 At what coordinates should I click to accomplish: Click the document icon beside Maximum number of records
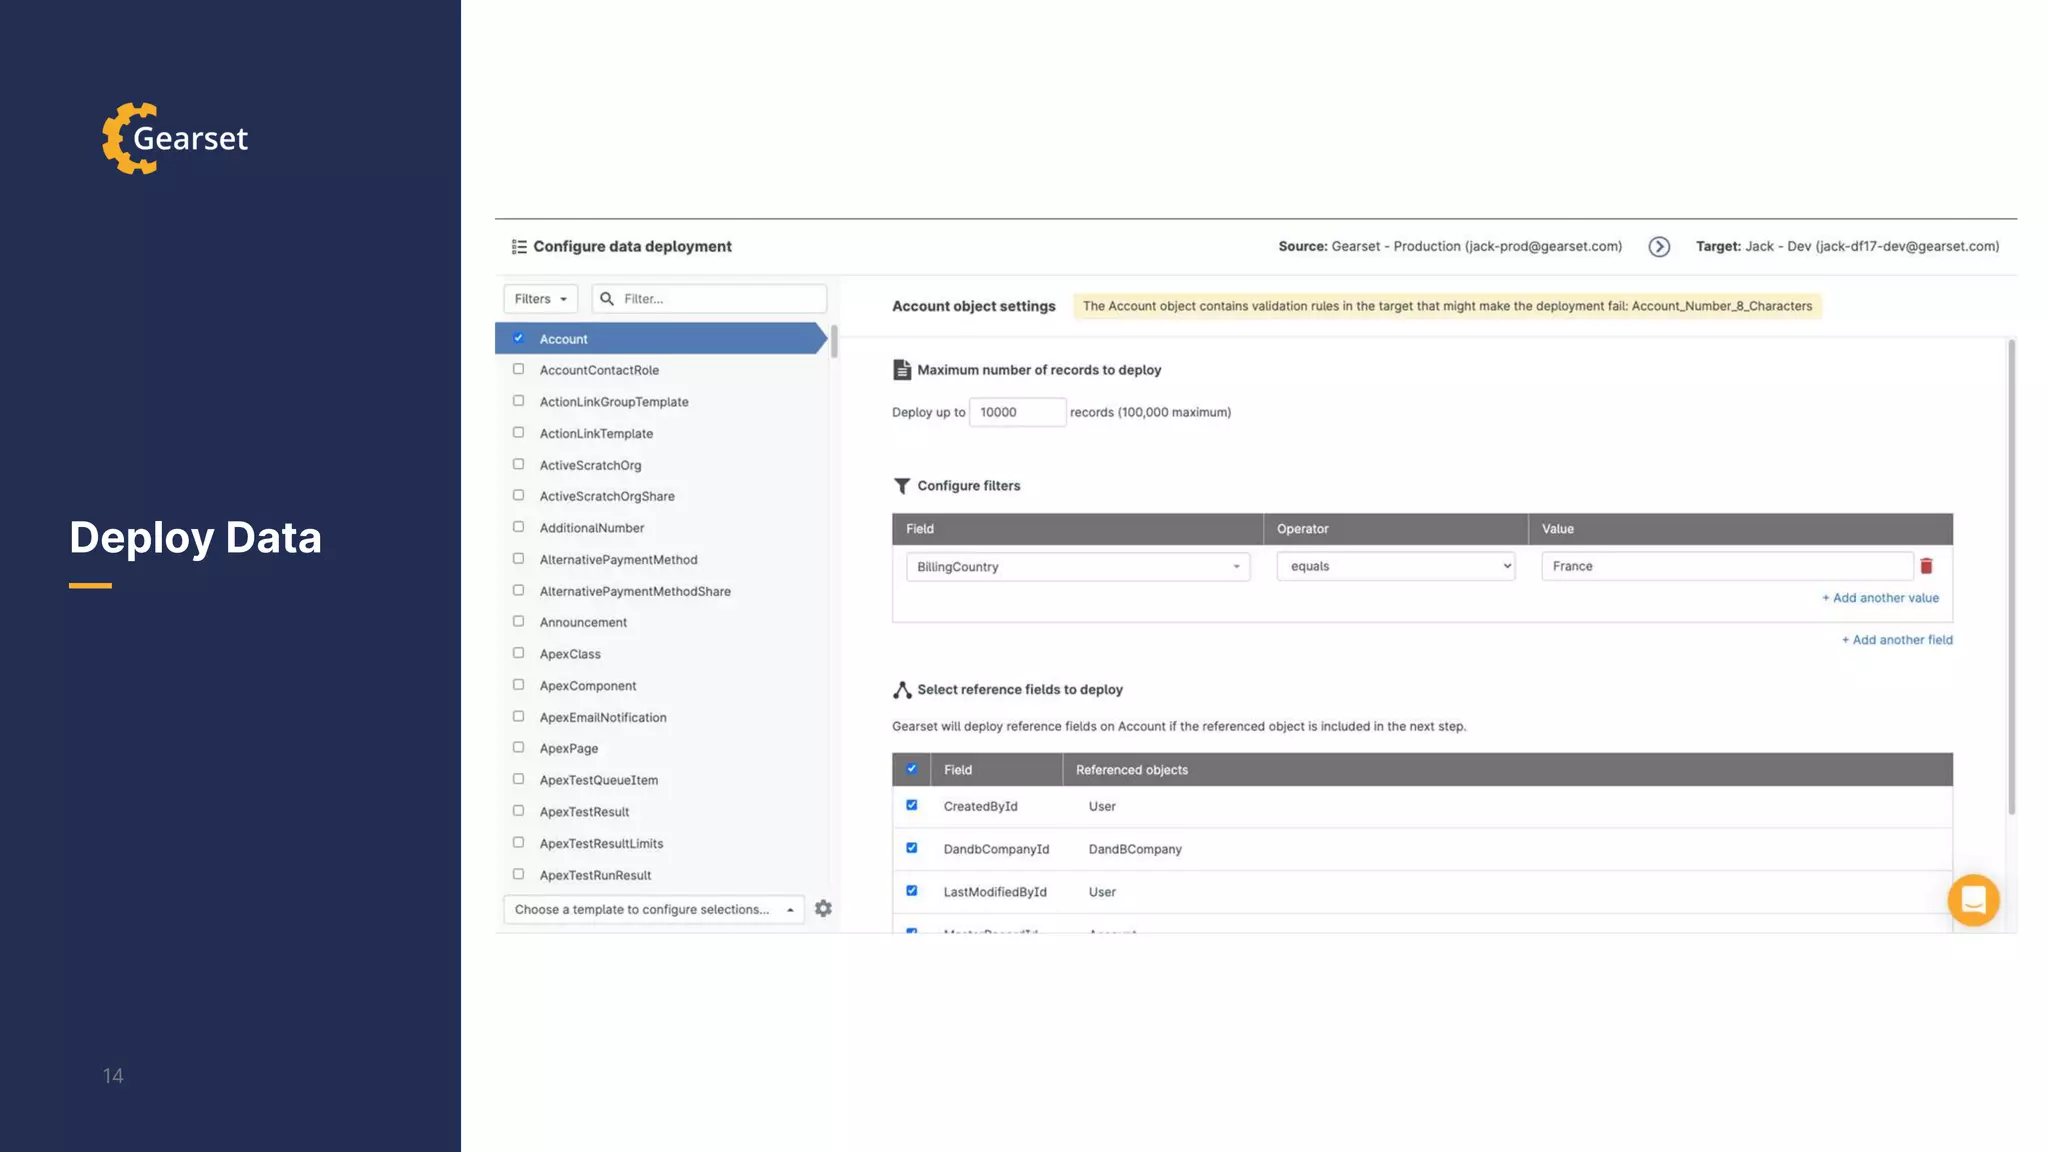tap(901, 370)
